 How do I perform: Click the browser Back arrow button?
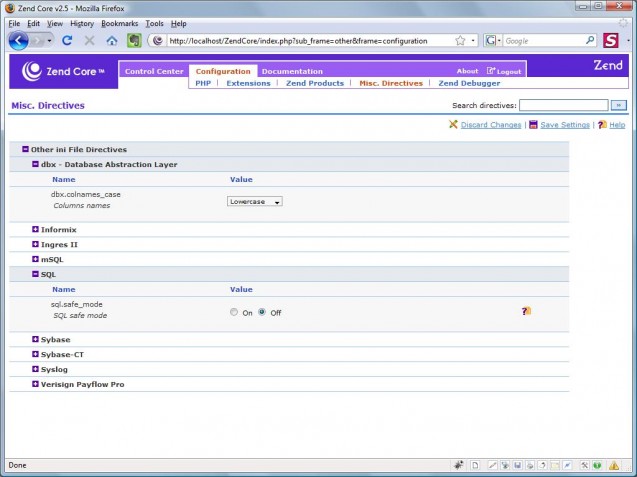pos(19,41)
